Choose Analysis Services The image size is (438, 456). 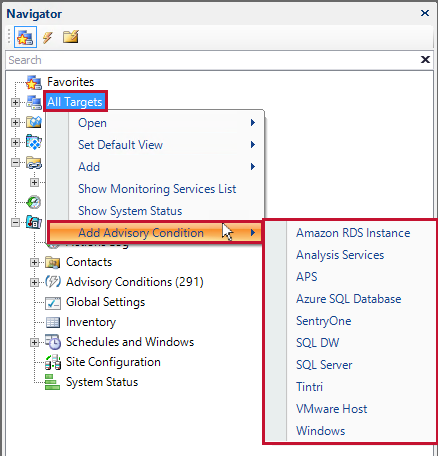click(340, 255)
